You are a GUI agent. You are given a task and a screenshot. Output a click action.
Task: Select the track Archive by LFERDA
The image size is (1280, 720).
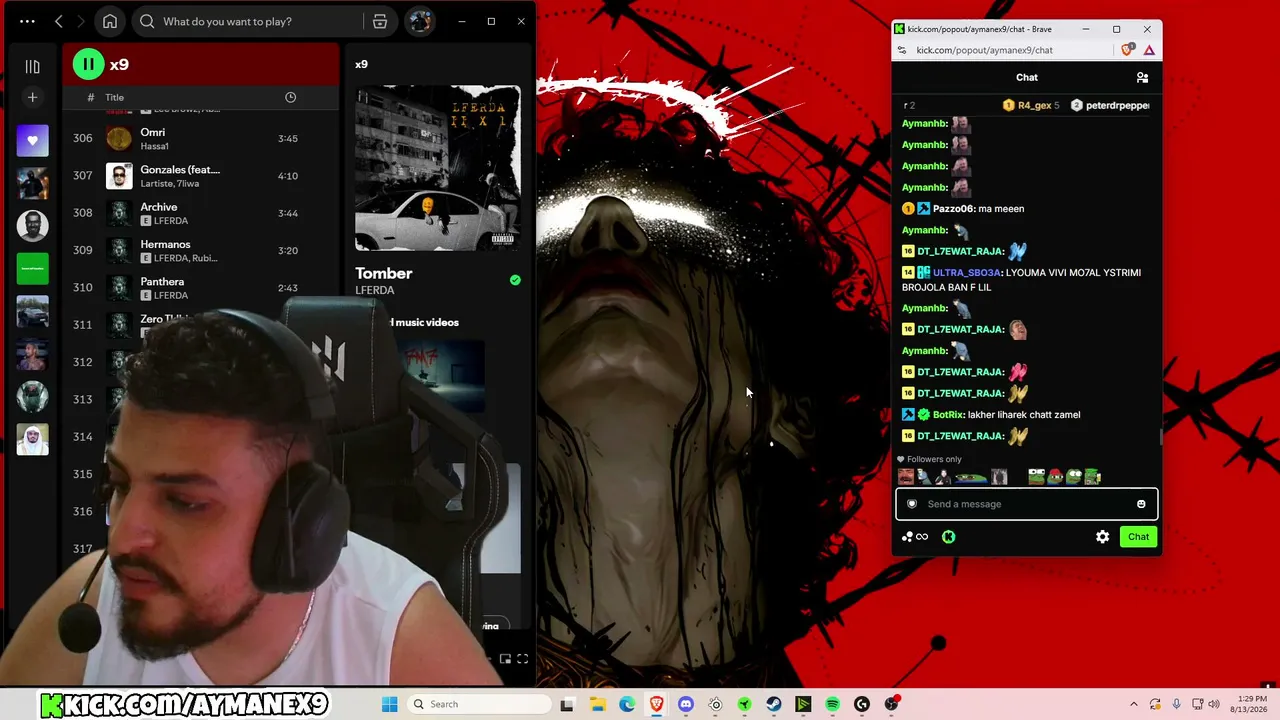200,213
